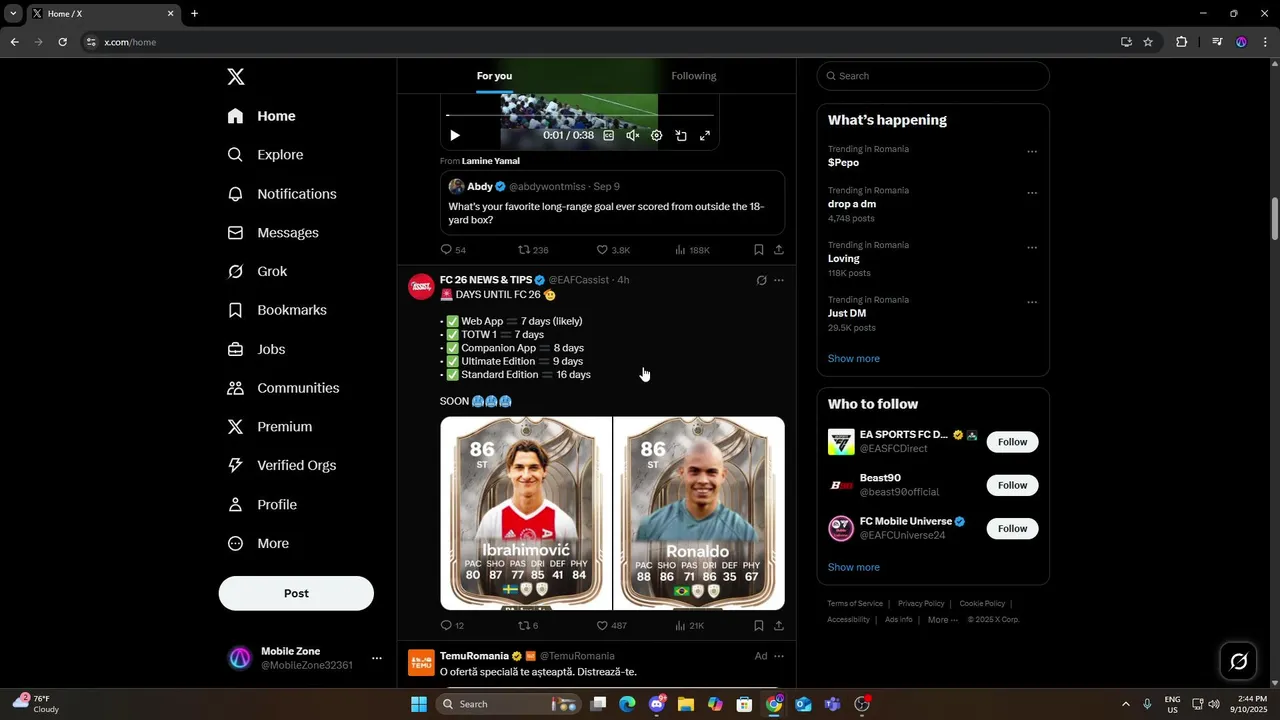Open the Ronaldo card image
This screenshot has width=1280, height=720.
point(699,513)
